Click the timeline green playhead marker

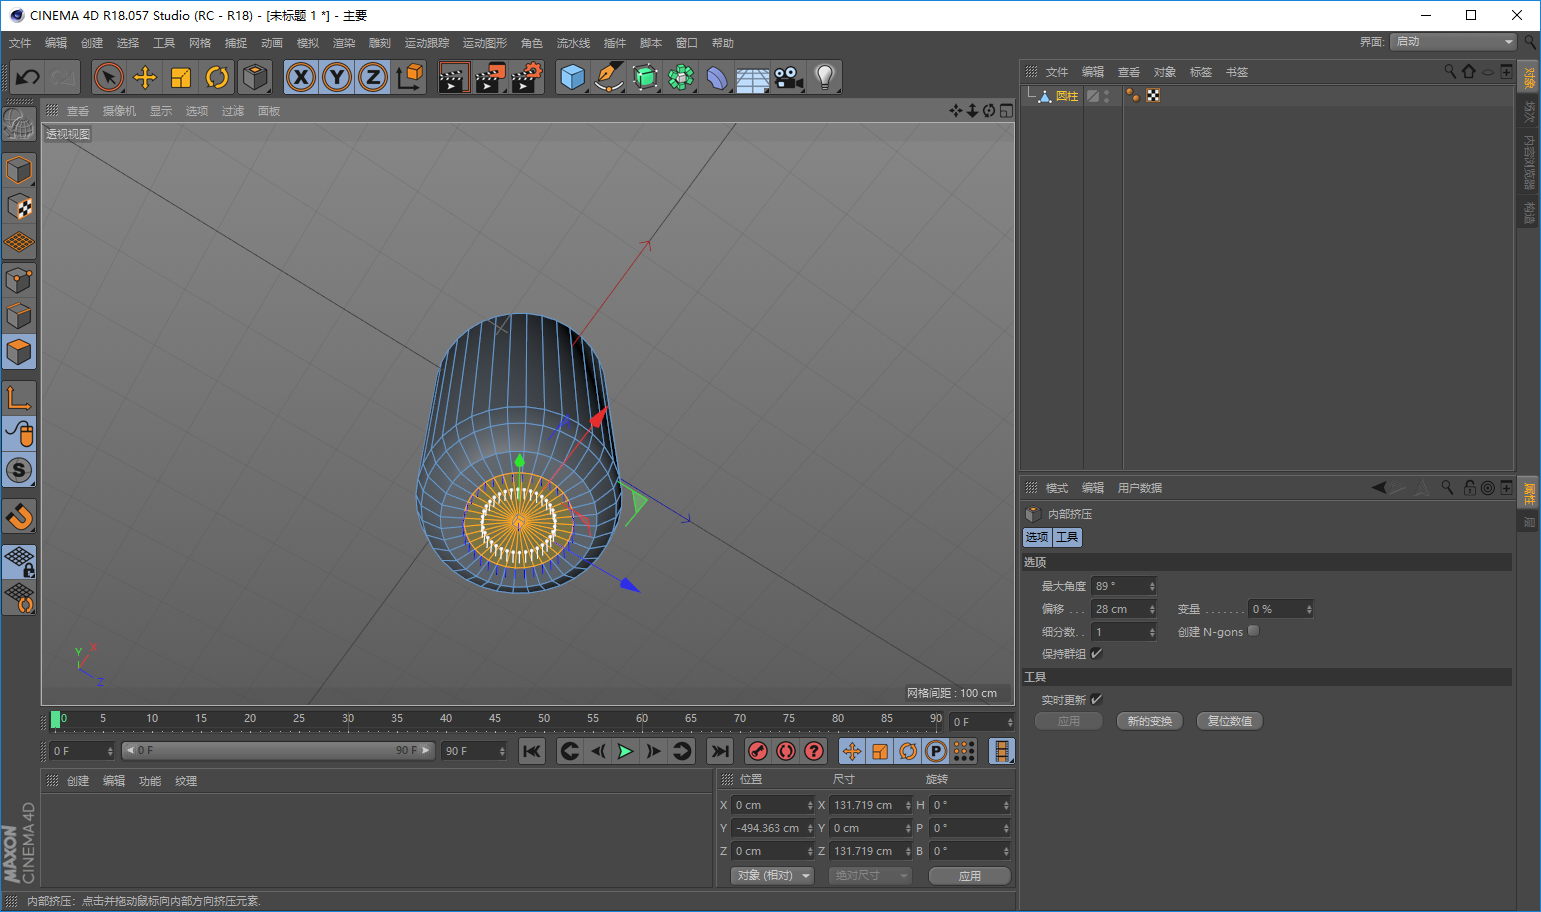(x=55, y=719)
